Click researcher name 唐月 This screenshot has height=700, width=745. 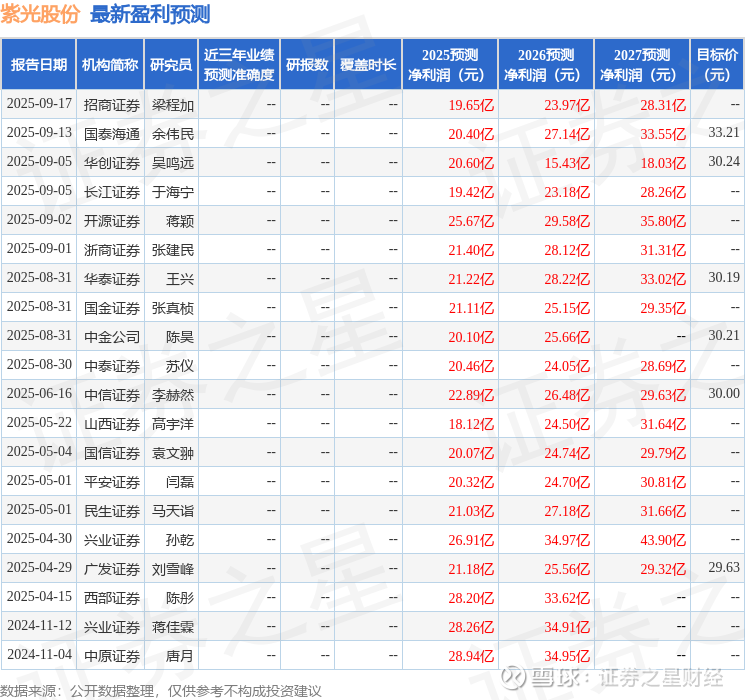tap(180, 656)
